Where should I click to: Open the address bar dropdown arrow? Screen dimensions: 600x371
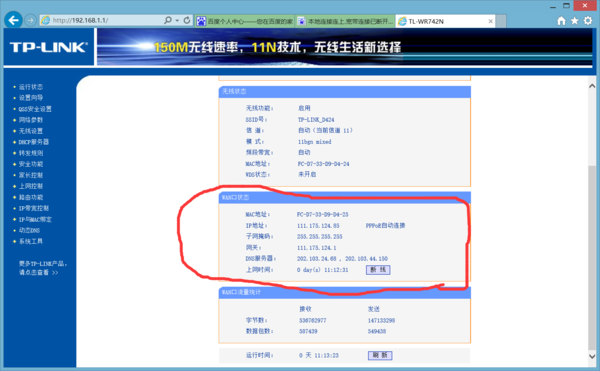(177, 20)
